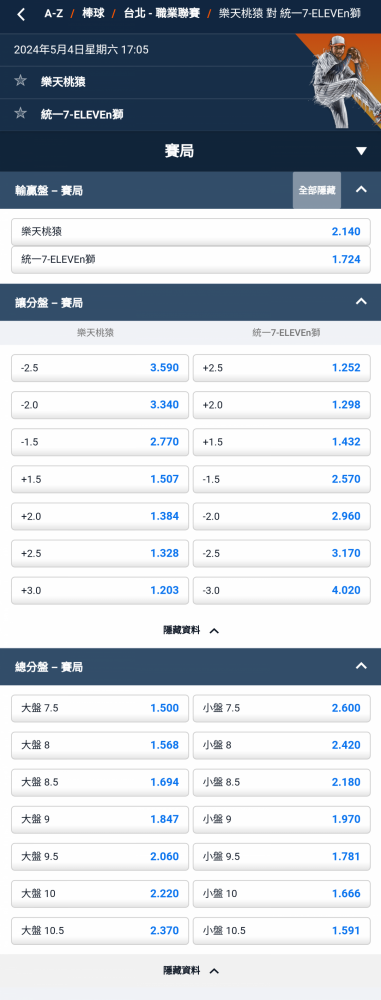381x1000 pixels.
Task: Favorite 樂天桃猿 with the star icon
Action: coord(20,81)
